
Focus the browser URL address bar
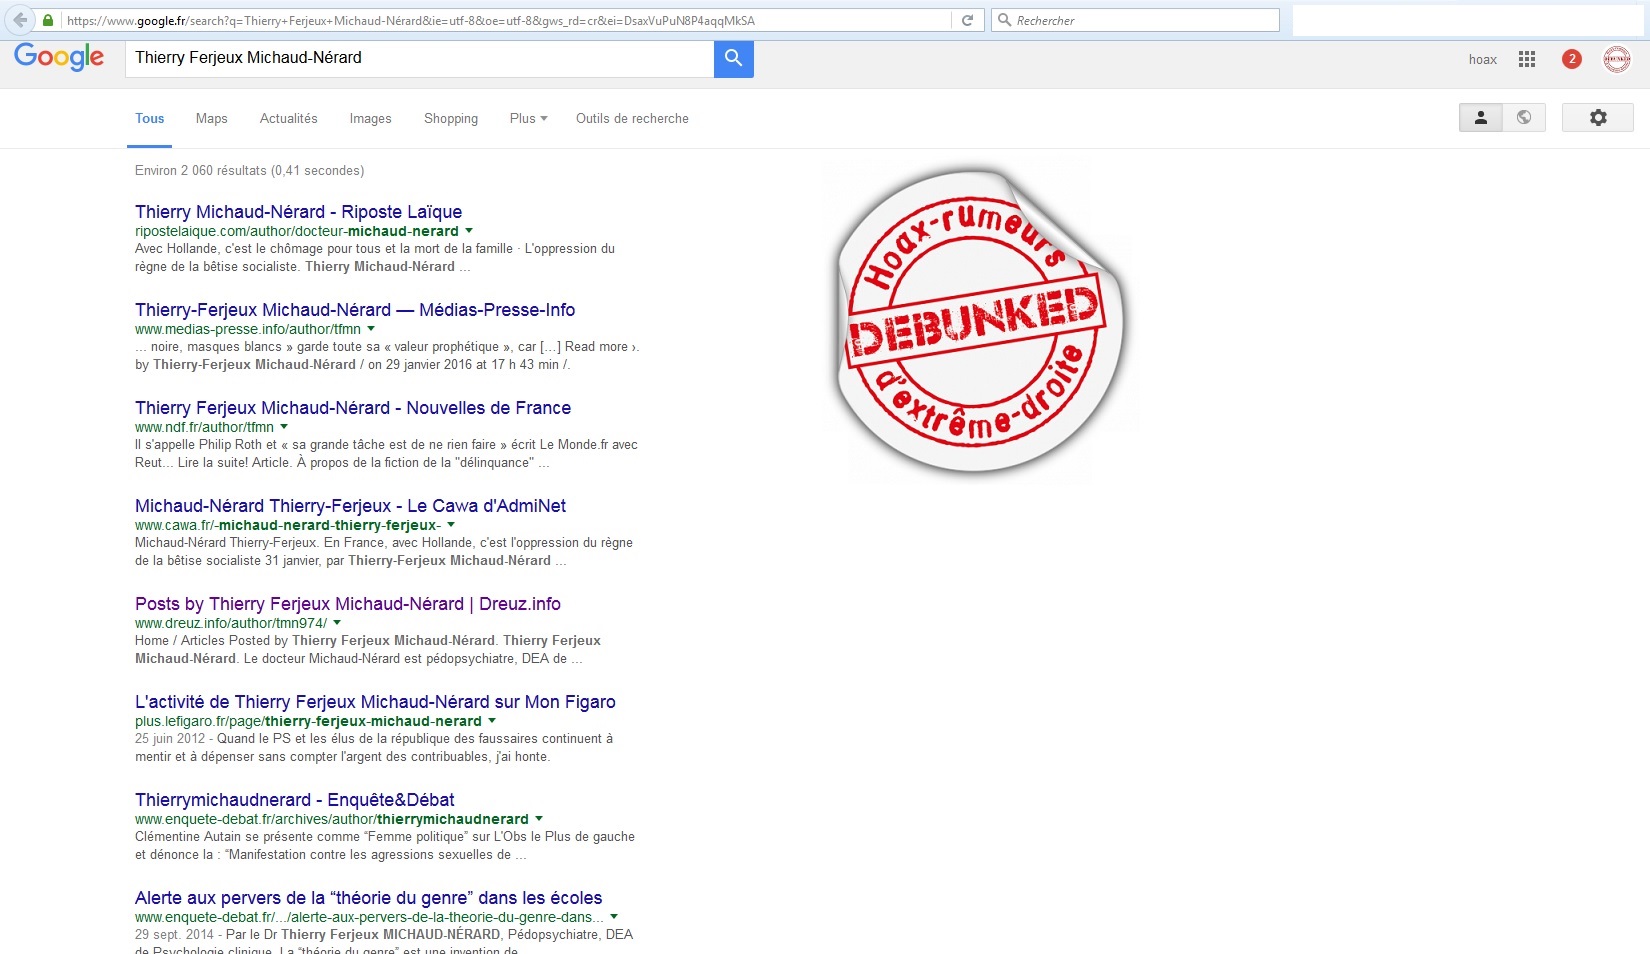[507, 20]
